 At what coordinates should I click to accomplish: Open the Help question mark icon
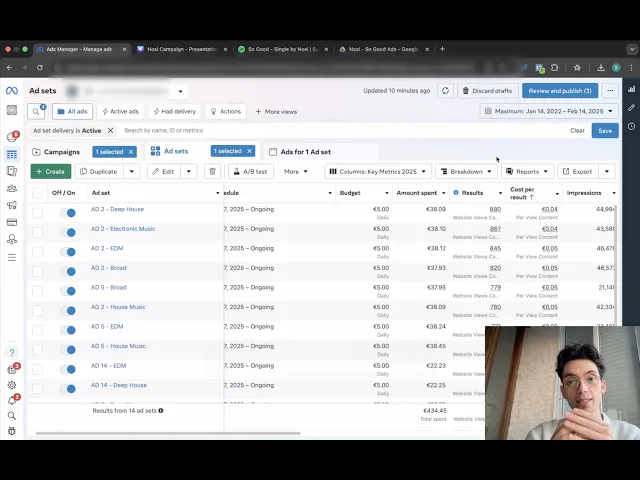click(12, 352)
